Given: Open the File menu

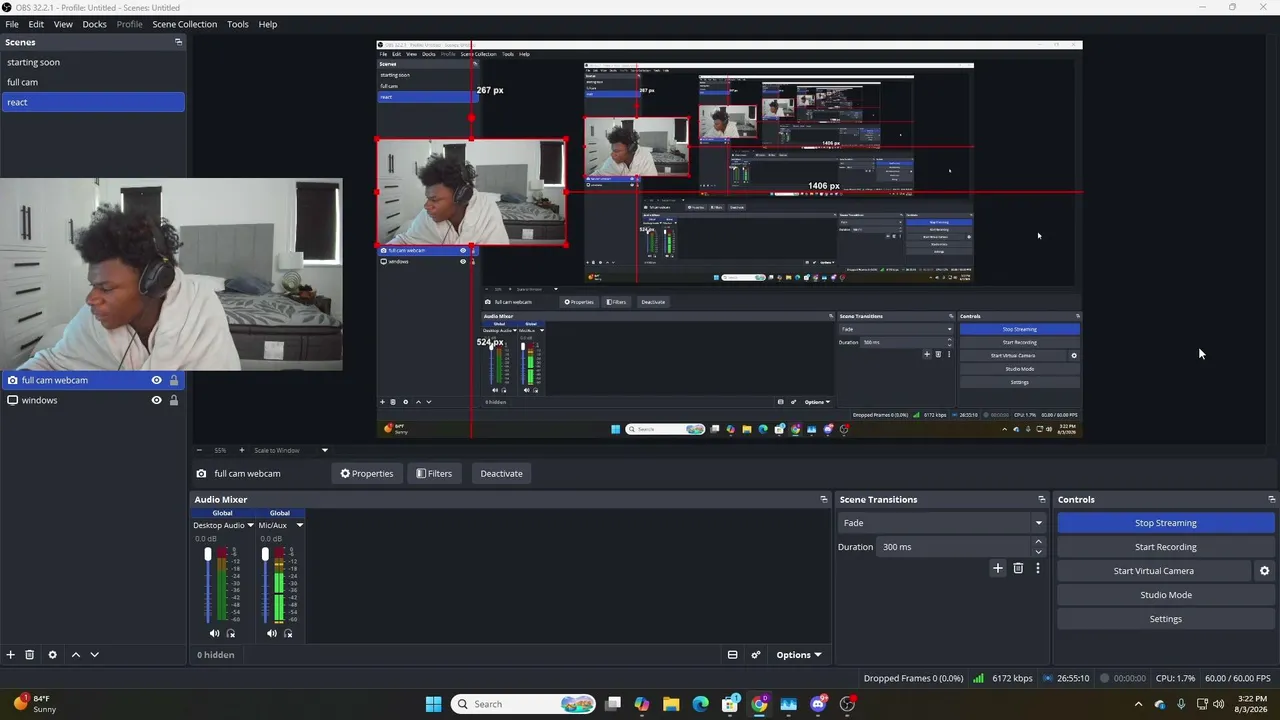Looking at the screenshot, I should click(x=12, y=24).
